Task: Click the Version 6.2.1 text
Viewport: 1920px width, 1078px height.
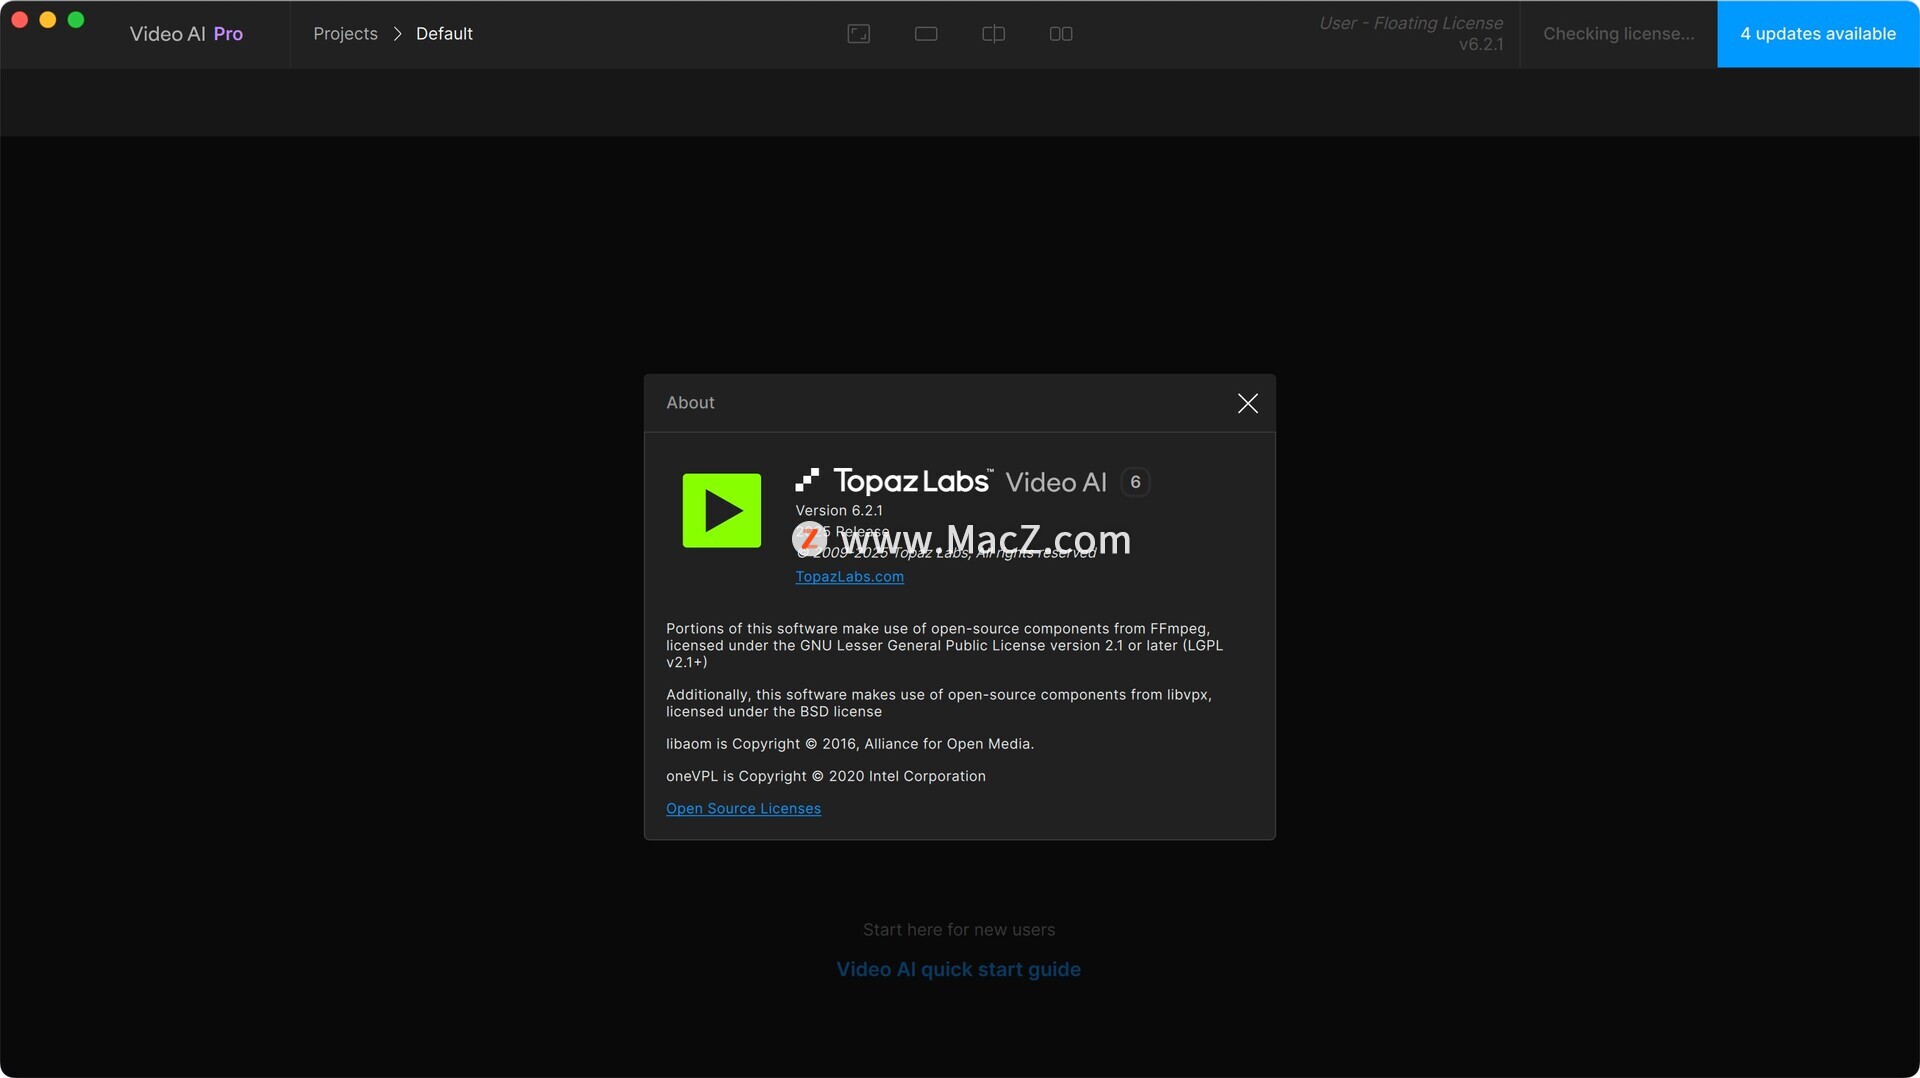Action: [x=838, y=510]
